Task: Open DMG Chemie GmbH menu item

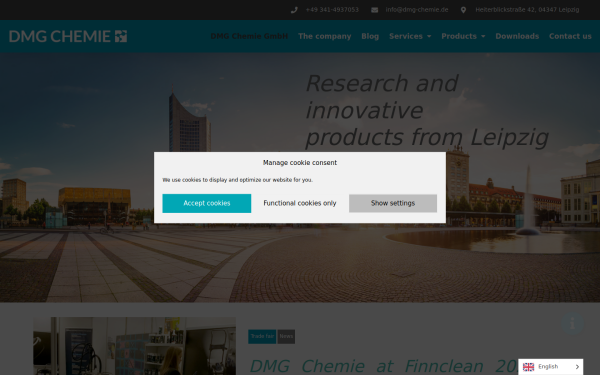Action: click(x=249, y=36)
